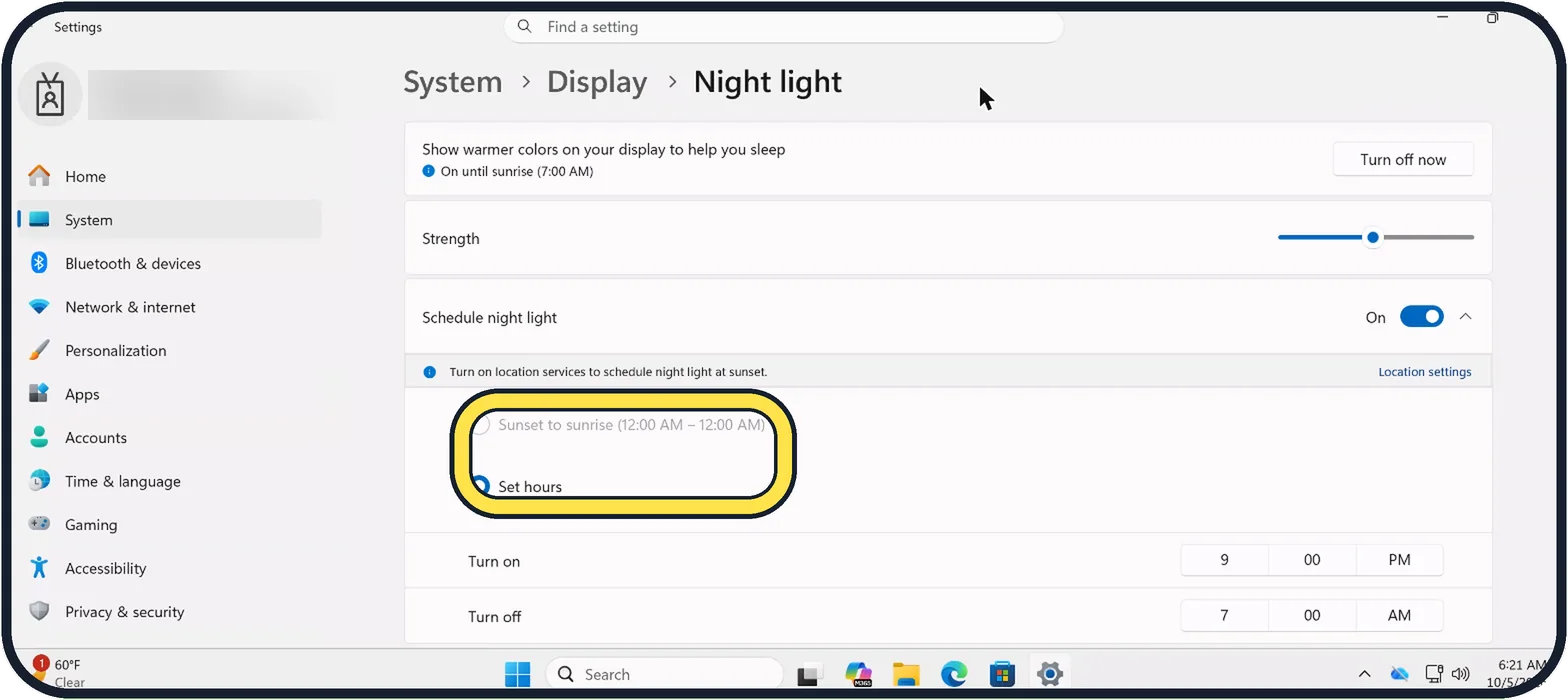
Task: Change the Turn off AM period
Action: 1399,615
